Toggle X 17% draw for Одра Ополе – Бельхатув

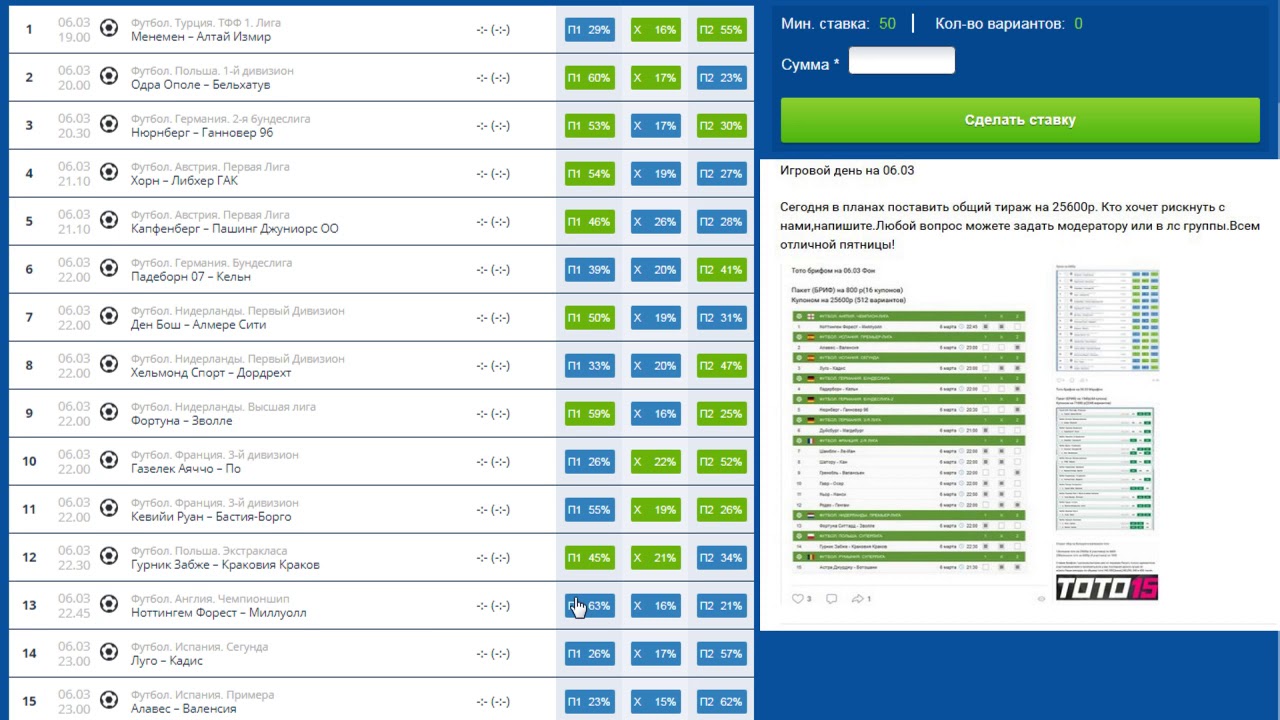(656, 78)
